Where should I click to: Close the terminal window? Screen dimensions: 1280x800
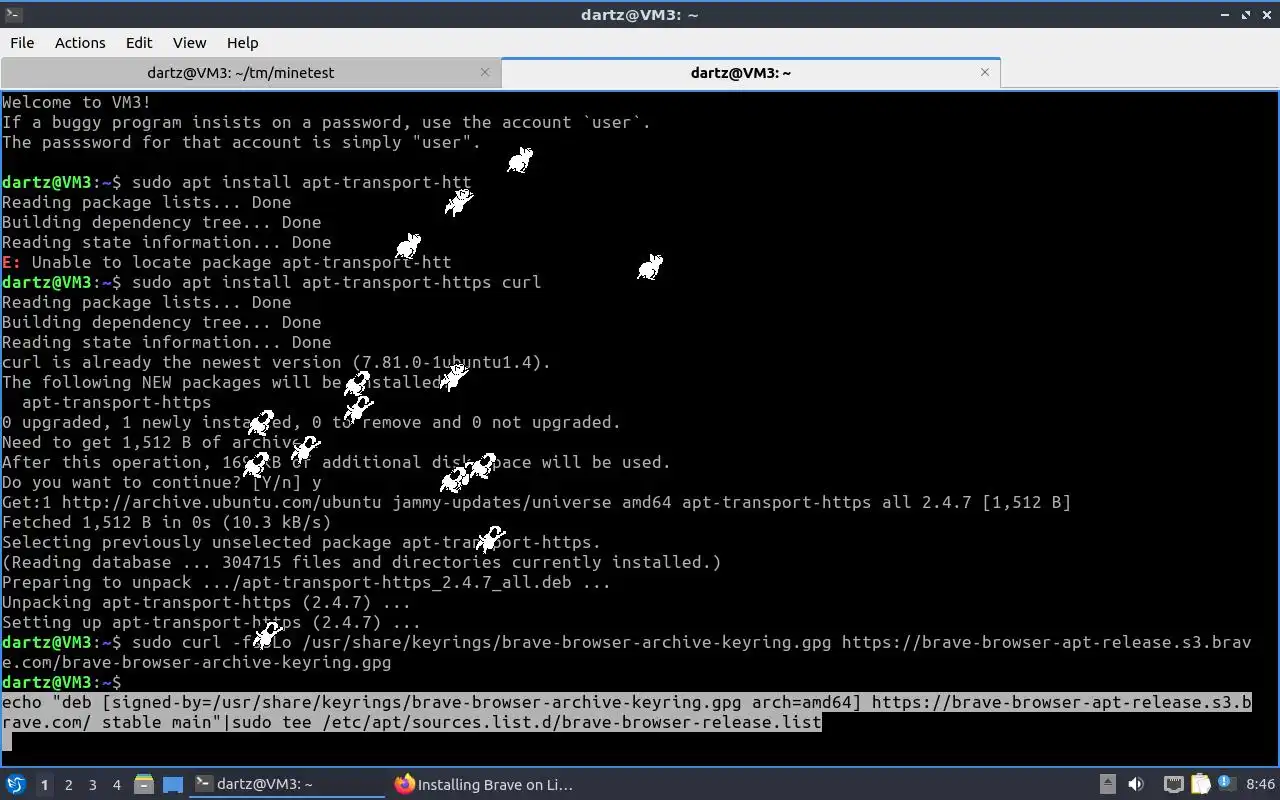pyautogui.click(x=1266, y=14)
